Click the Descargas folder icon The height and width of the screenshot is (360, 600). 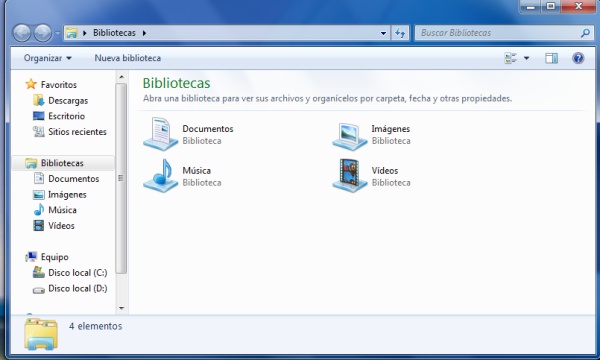pyautogui.click(x=39, y=100)
